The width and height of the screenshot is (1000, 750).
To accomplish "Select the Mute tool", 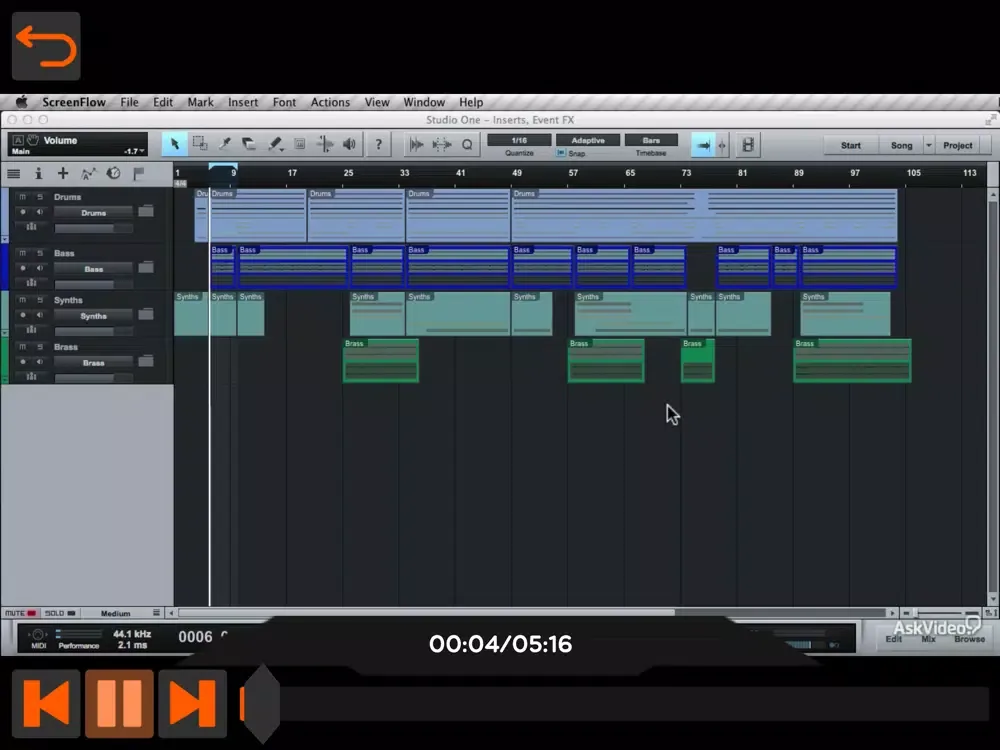I will point(300,144).
